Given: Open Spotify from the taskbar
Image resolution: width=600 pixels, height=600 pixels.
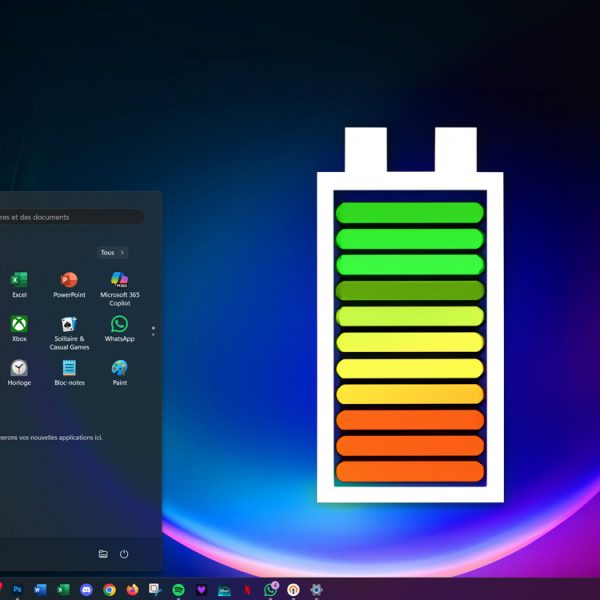Looking at the screenshot, I should click(178, 590).
